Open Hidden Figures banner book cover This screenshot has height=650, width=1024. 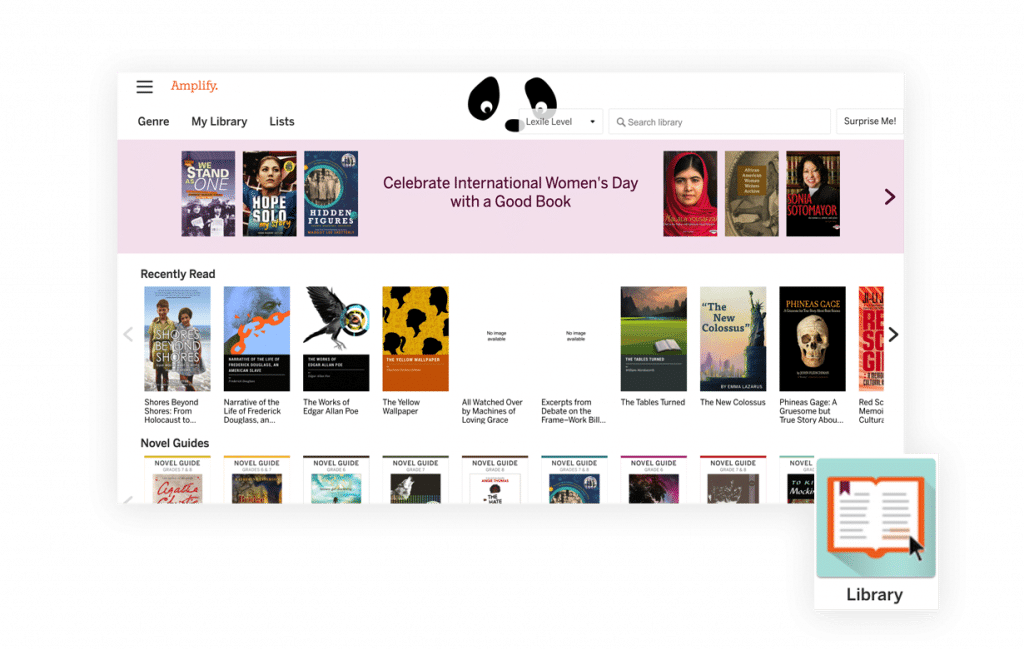(330, 193)
